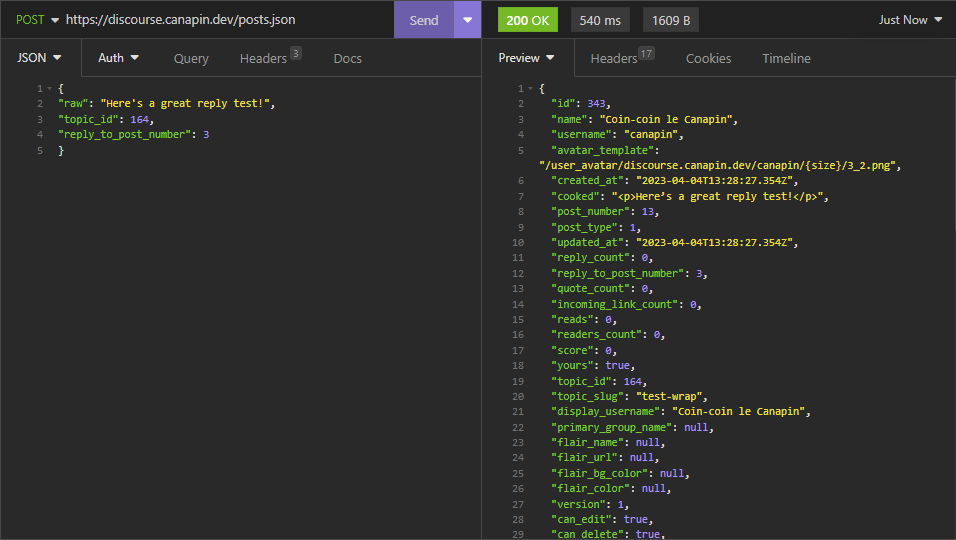
Task: Click the 1609 B response size
Action: tap(671, 20)
